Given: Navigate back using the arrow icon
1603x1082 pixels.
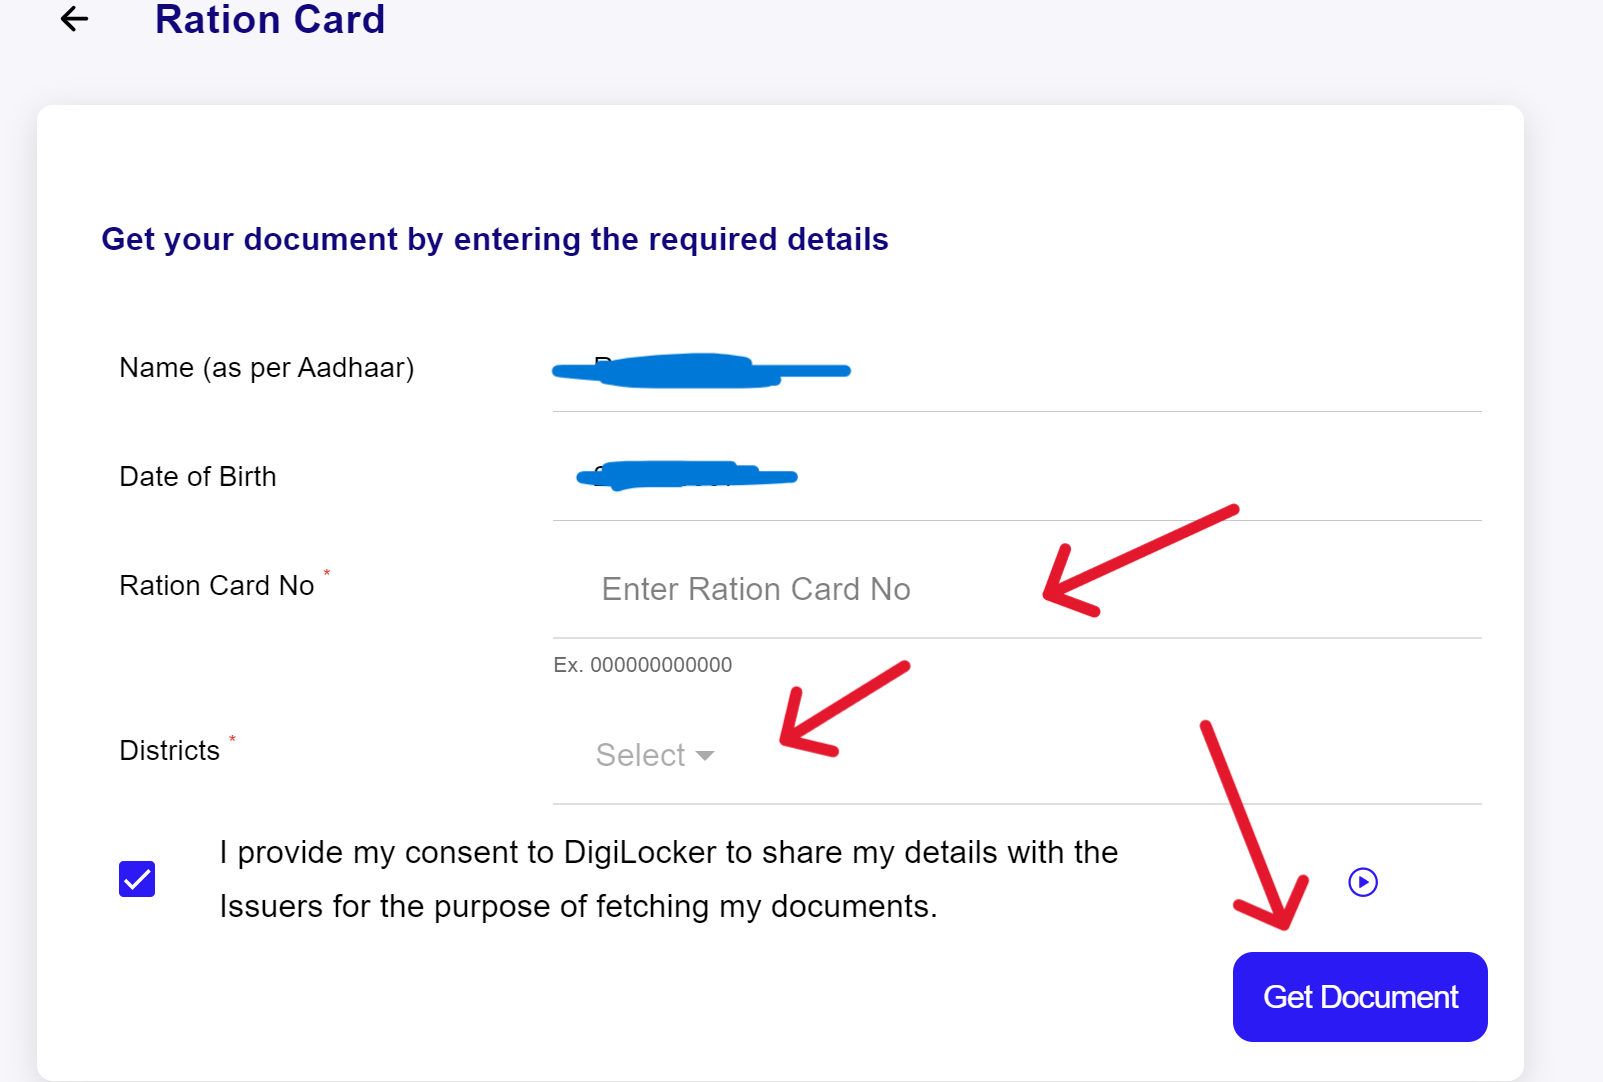Looking at the screenshot, I should (x=73, y=19).
